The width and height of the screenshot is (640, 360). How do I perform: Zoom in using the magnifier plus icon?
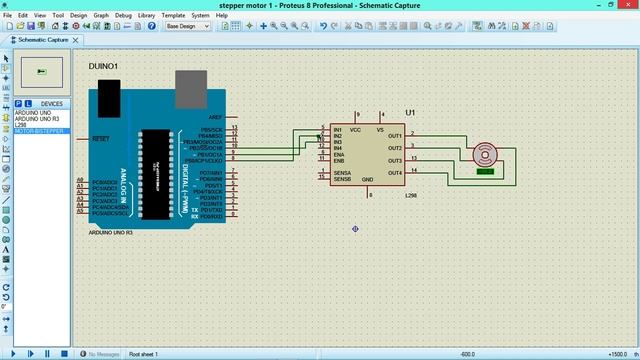click(x=273, y=26)
